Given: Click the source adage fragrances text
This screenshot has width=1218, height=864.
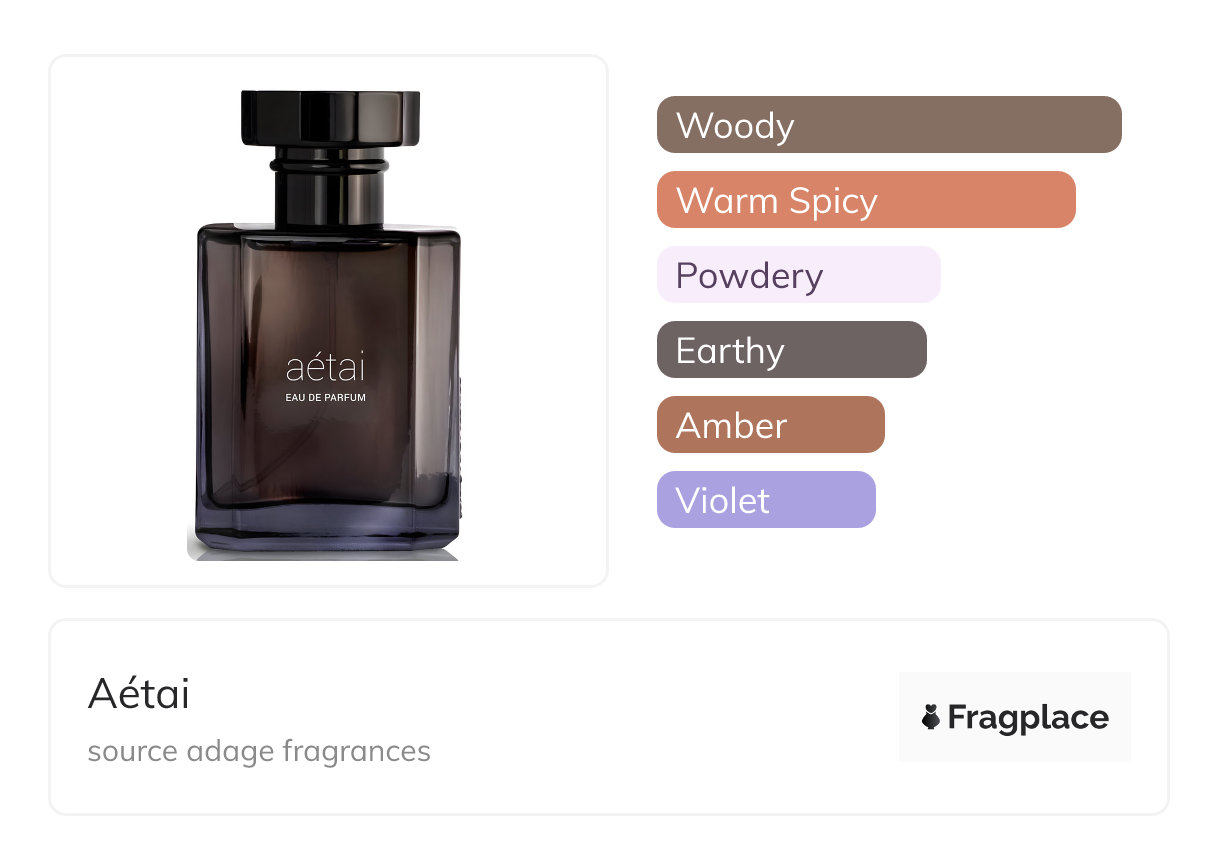Looking at the screenshot, I should 259,751.
